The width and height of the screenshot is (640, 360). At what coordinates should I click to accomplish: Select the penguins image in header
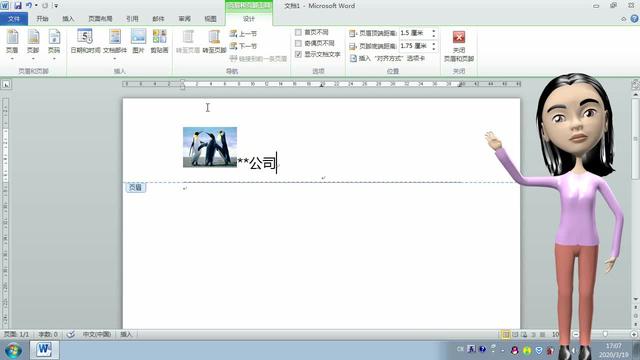pos(210,147)
